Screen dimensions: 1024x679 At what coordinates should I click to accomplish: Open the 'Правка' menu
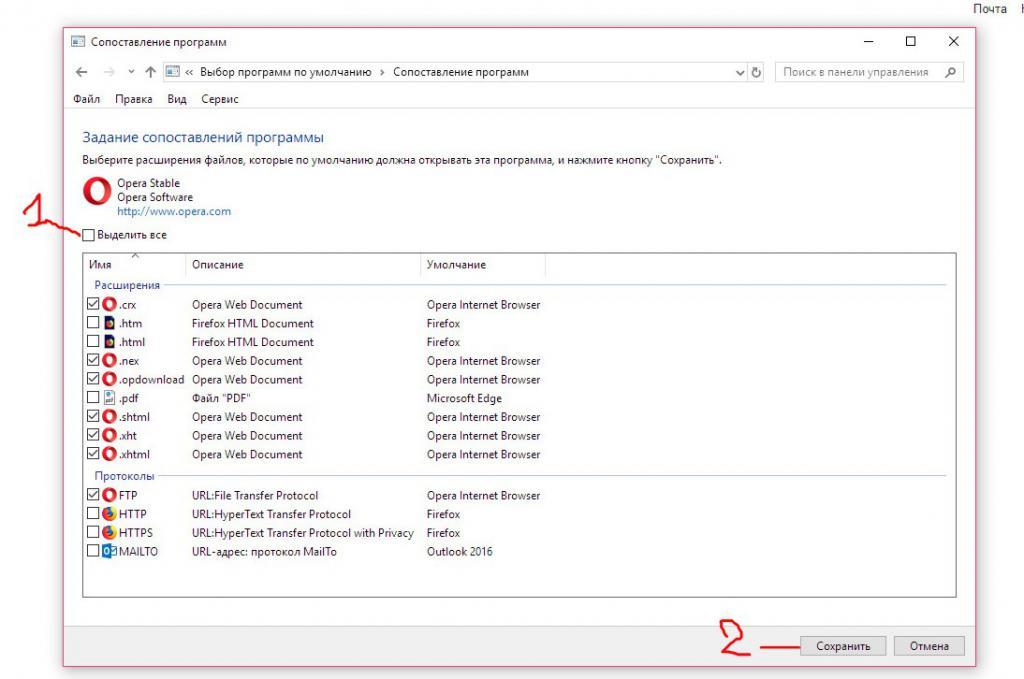click(133, 99)
